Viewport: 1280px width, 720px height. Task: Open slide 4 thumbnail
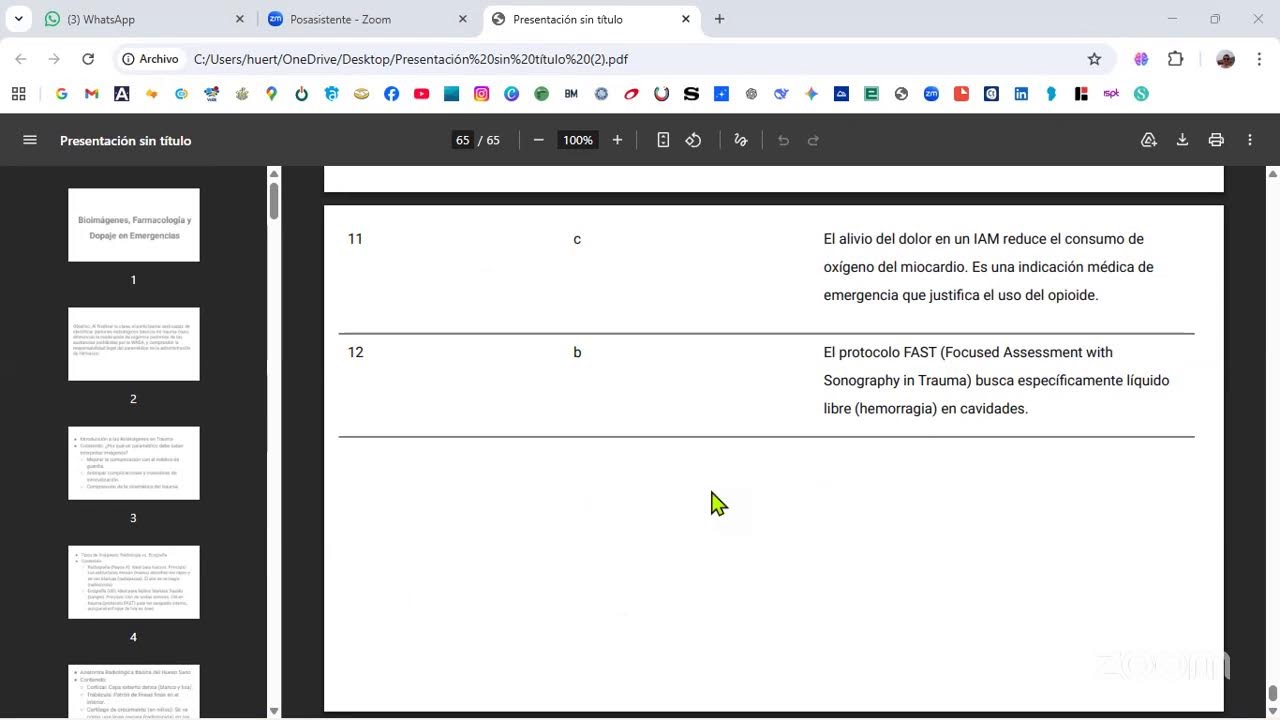pyautogui.click(x=134, y=582)
